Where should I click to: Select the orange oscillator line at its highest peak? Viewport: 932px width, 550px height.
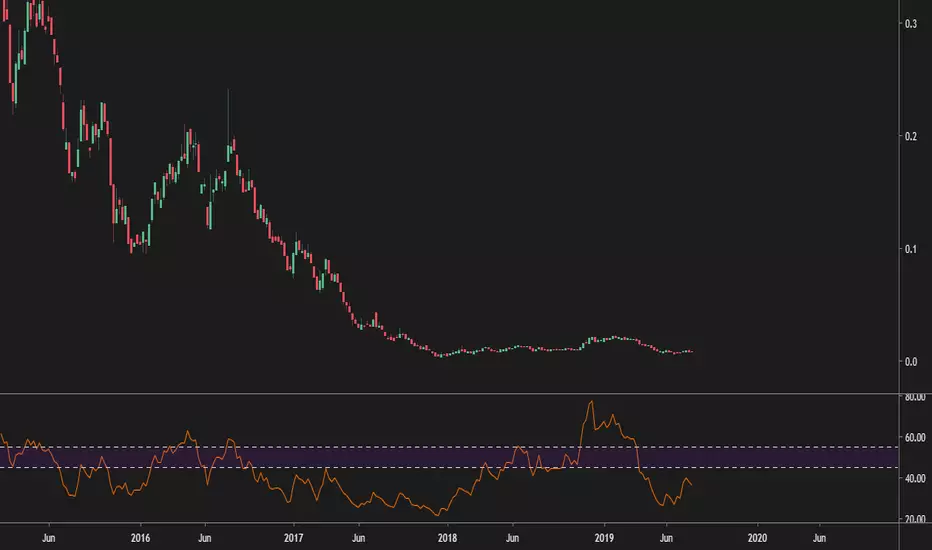point(591,403)
